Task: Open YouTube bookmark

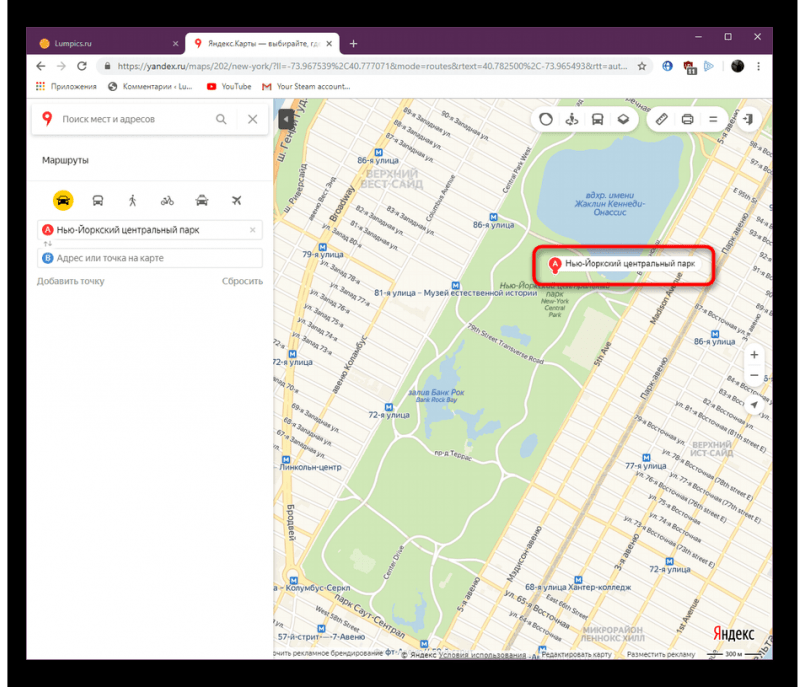Action: click(x=229, y=87)
